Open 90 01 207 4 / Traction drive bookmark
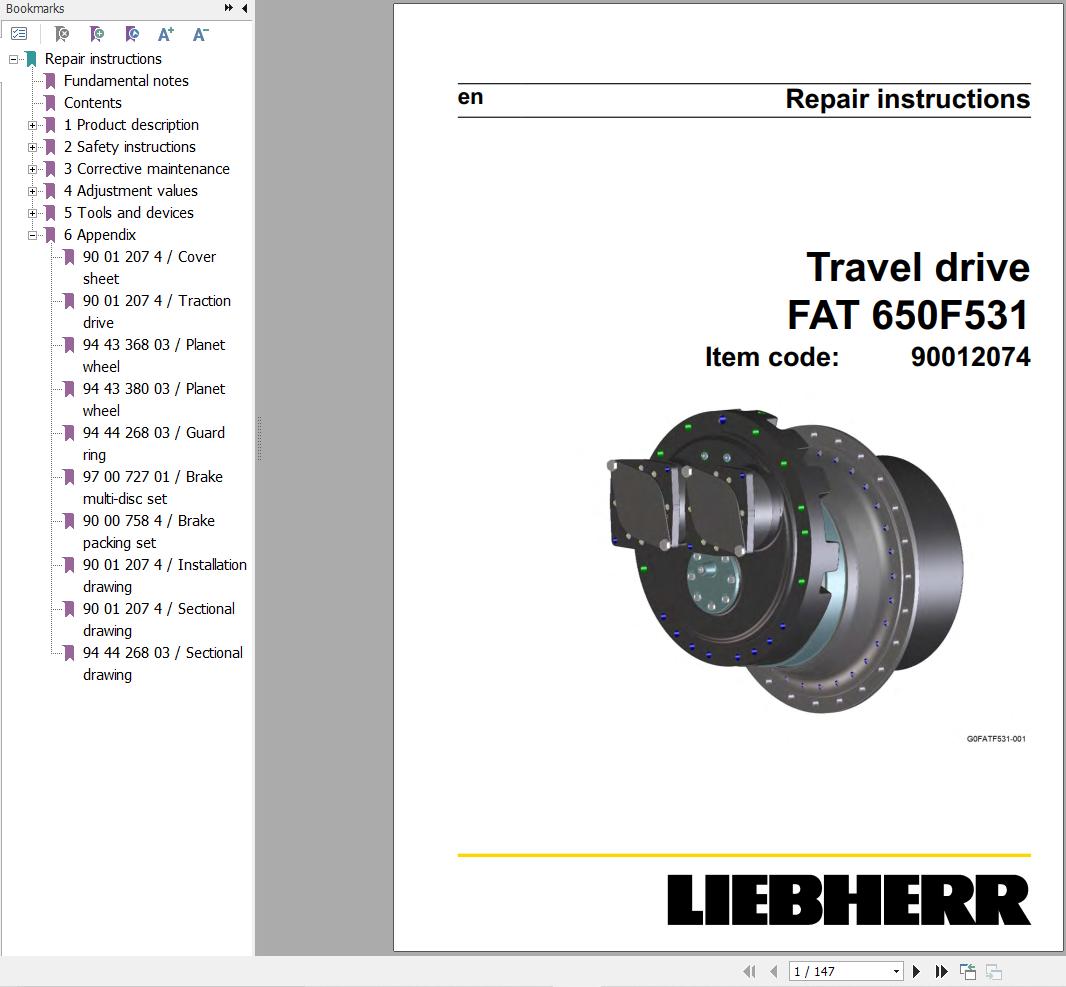Viewport: 1066px width, 987px height. tap(156, 311)
